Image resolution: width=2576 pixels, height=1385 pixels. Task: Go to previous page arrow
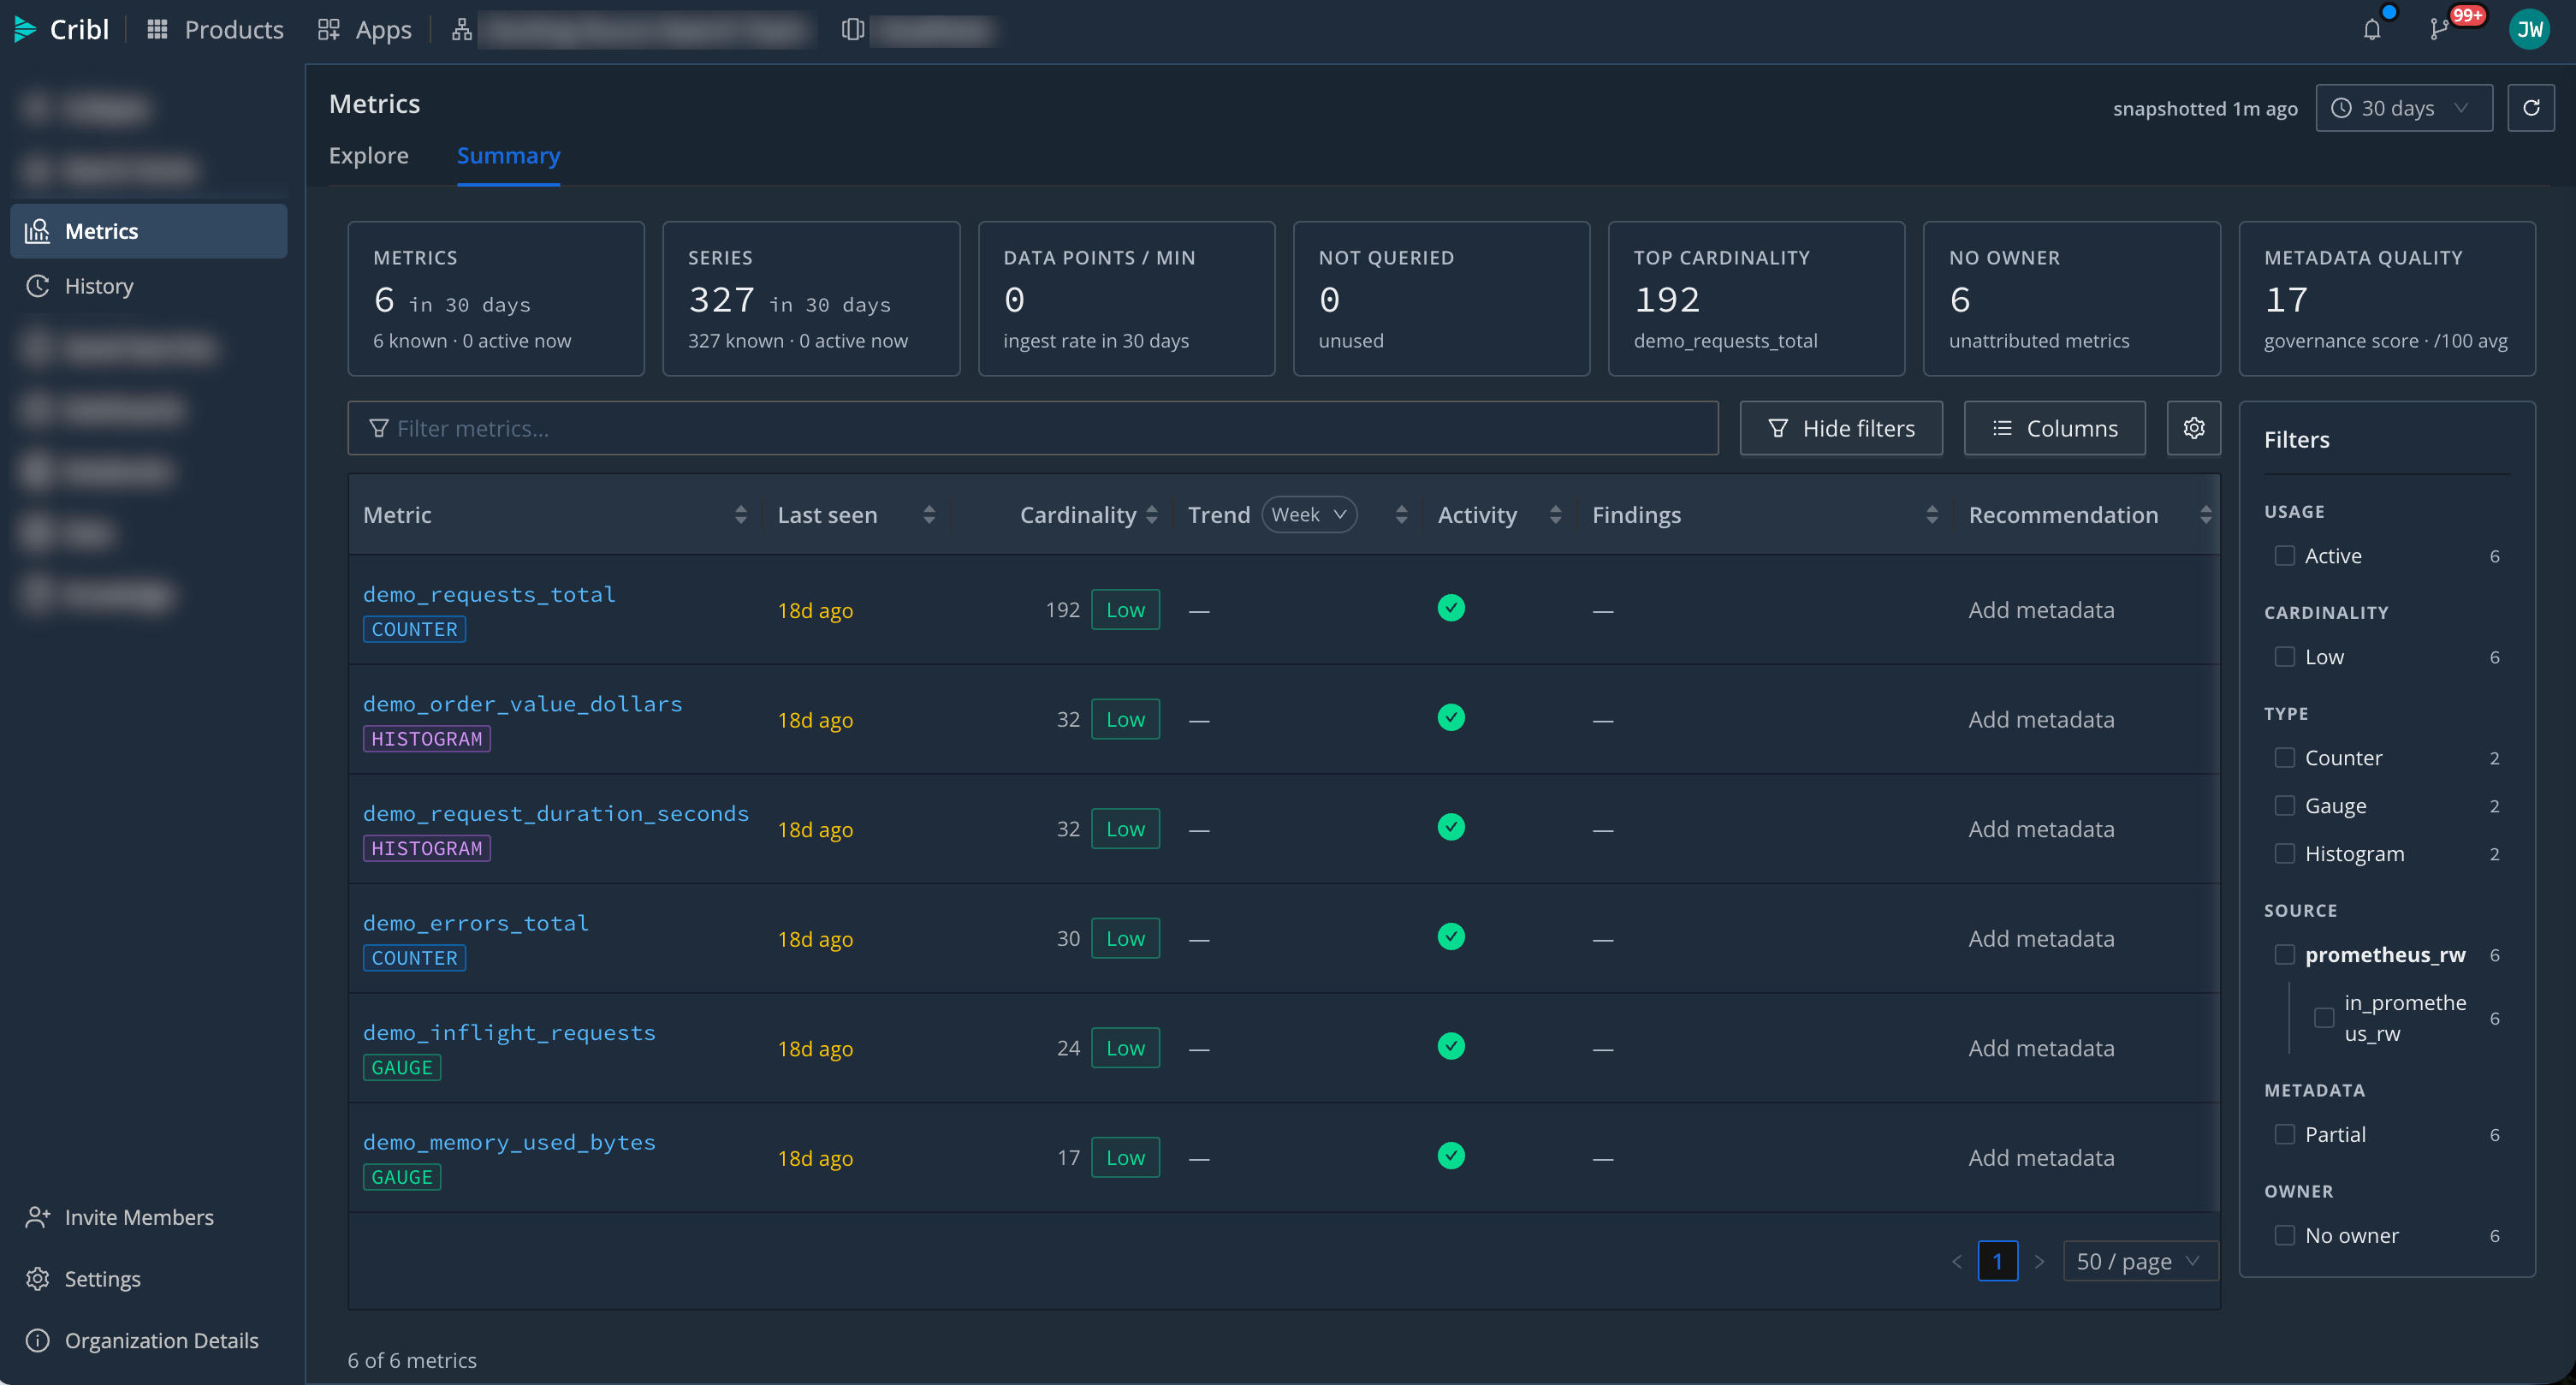[1957, 1262]
